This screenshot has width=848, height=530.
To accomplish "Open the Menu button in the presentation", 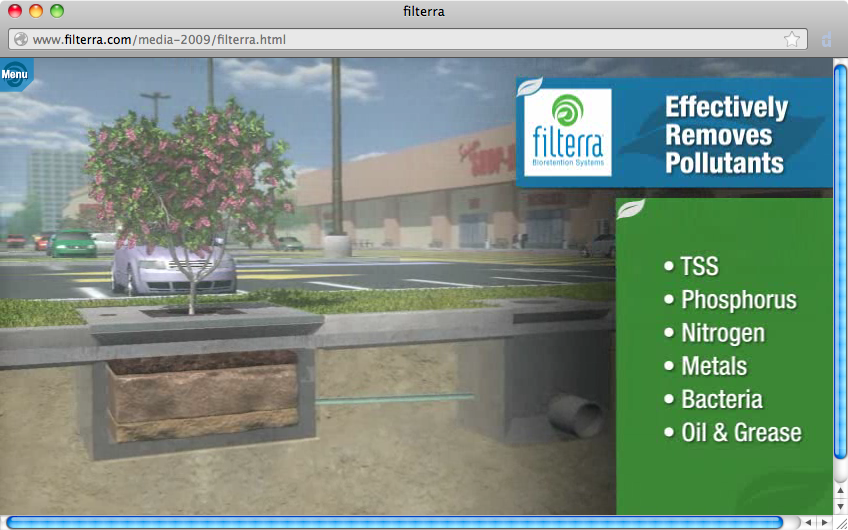I will (x=15, y=74).
